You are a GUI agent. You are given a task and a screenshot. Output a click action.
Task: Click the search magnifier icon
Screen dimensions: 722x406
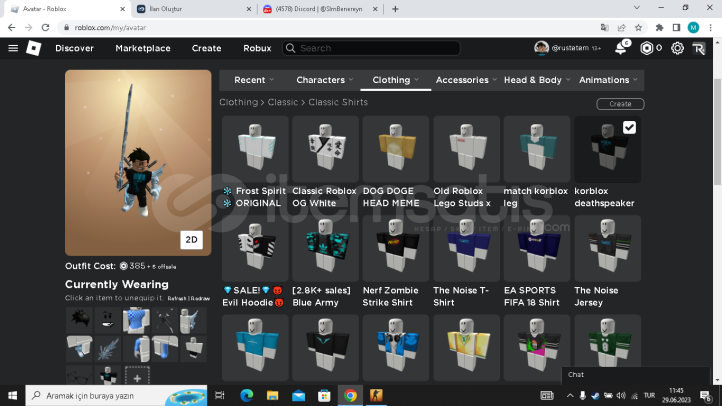(x=291, y=48)
